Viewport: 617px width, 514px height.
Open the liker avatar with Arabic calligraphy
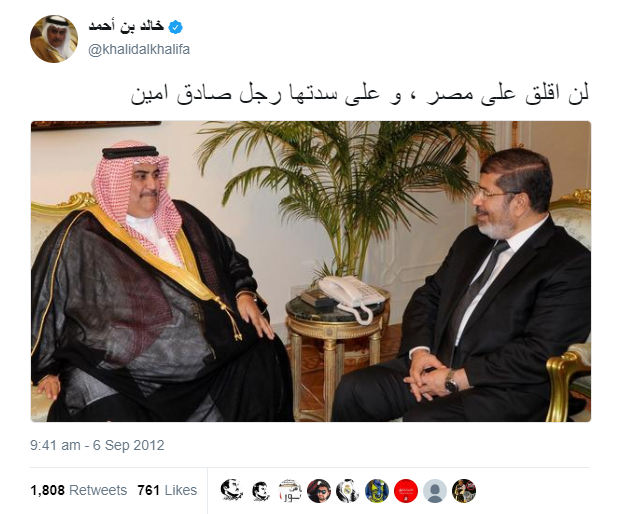290,491
